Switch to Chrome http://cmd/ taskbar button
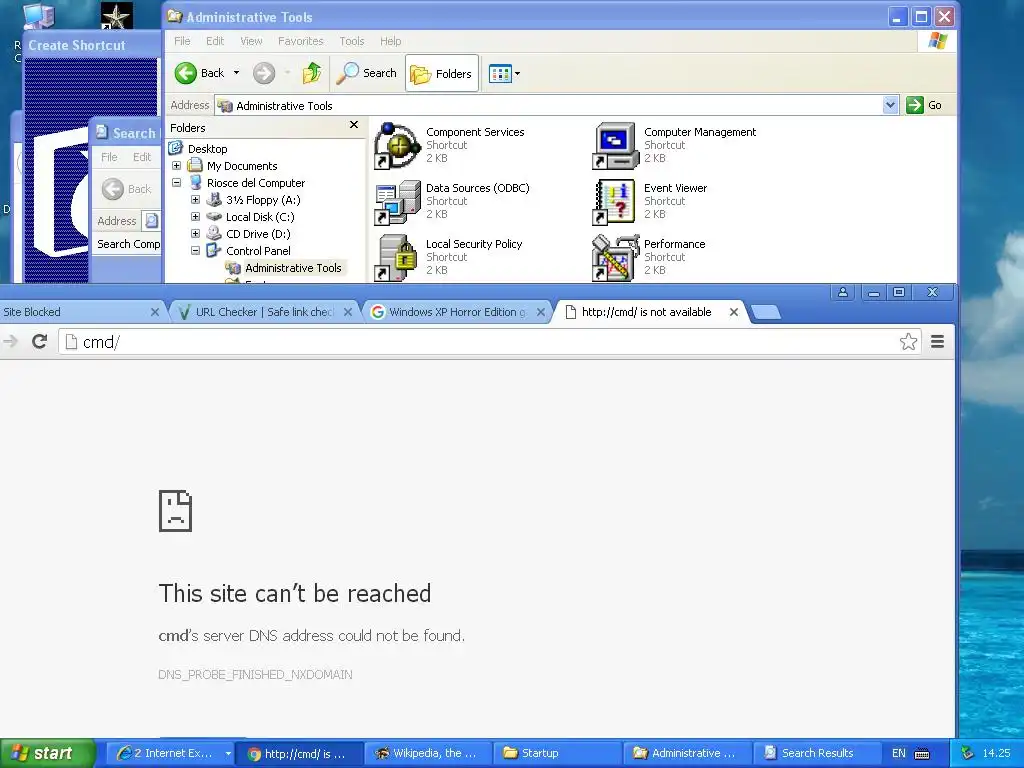The image size is (1024, 768). 297,753
